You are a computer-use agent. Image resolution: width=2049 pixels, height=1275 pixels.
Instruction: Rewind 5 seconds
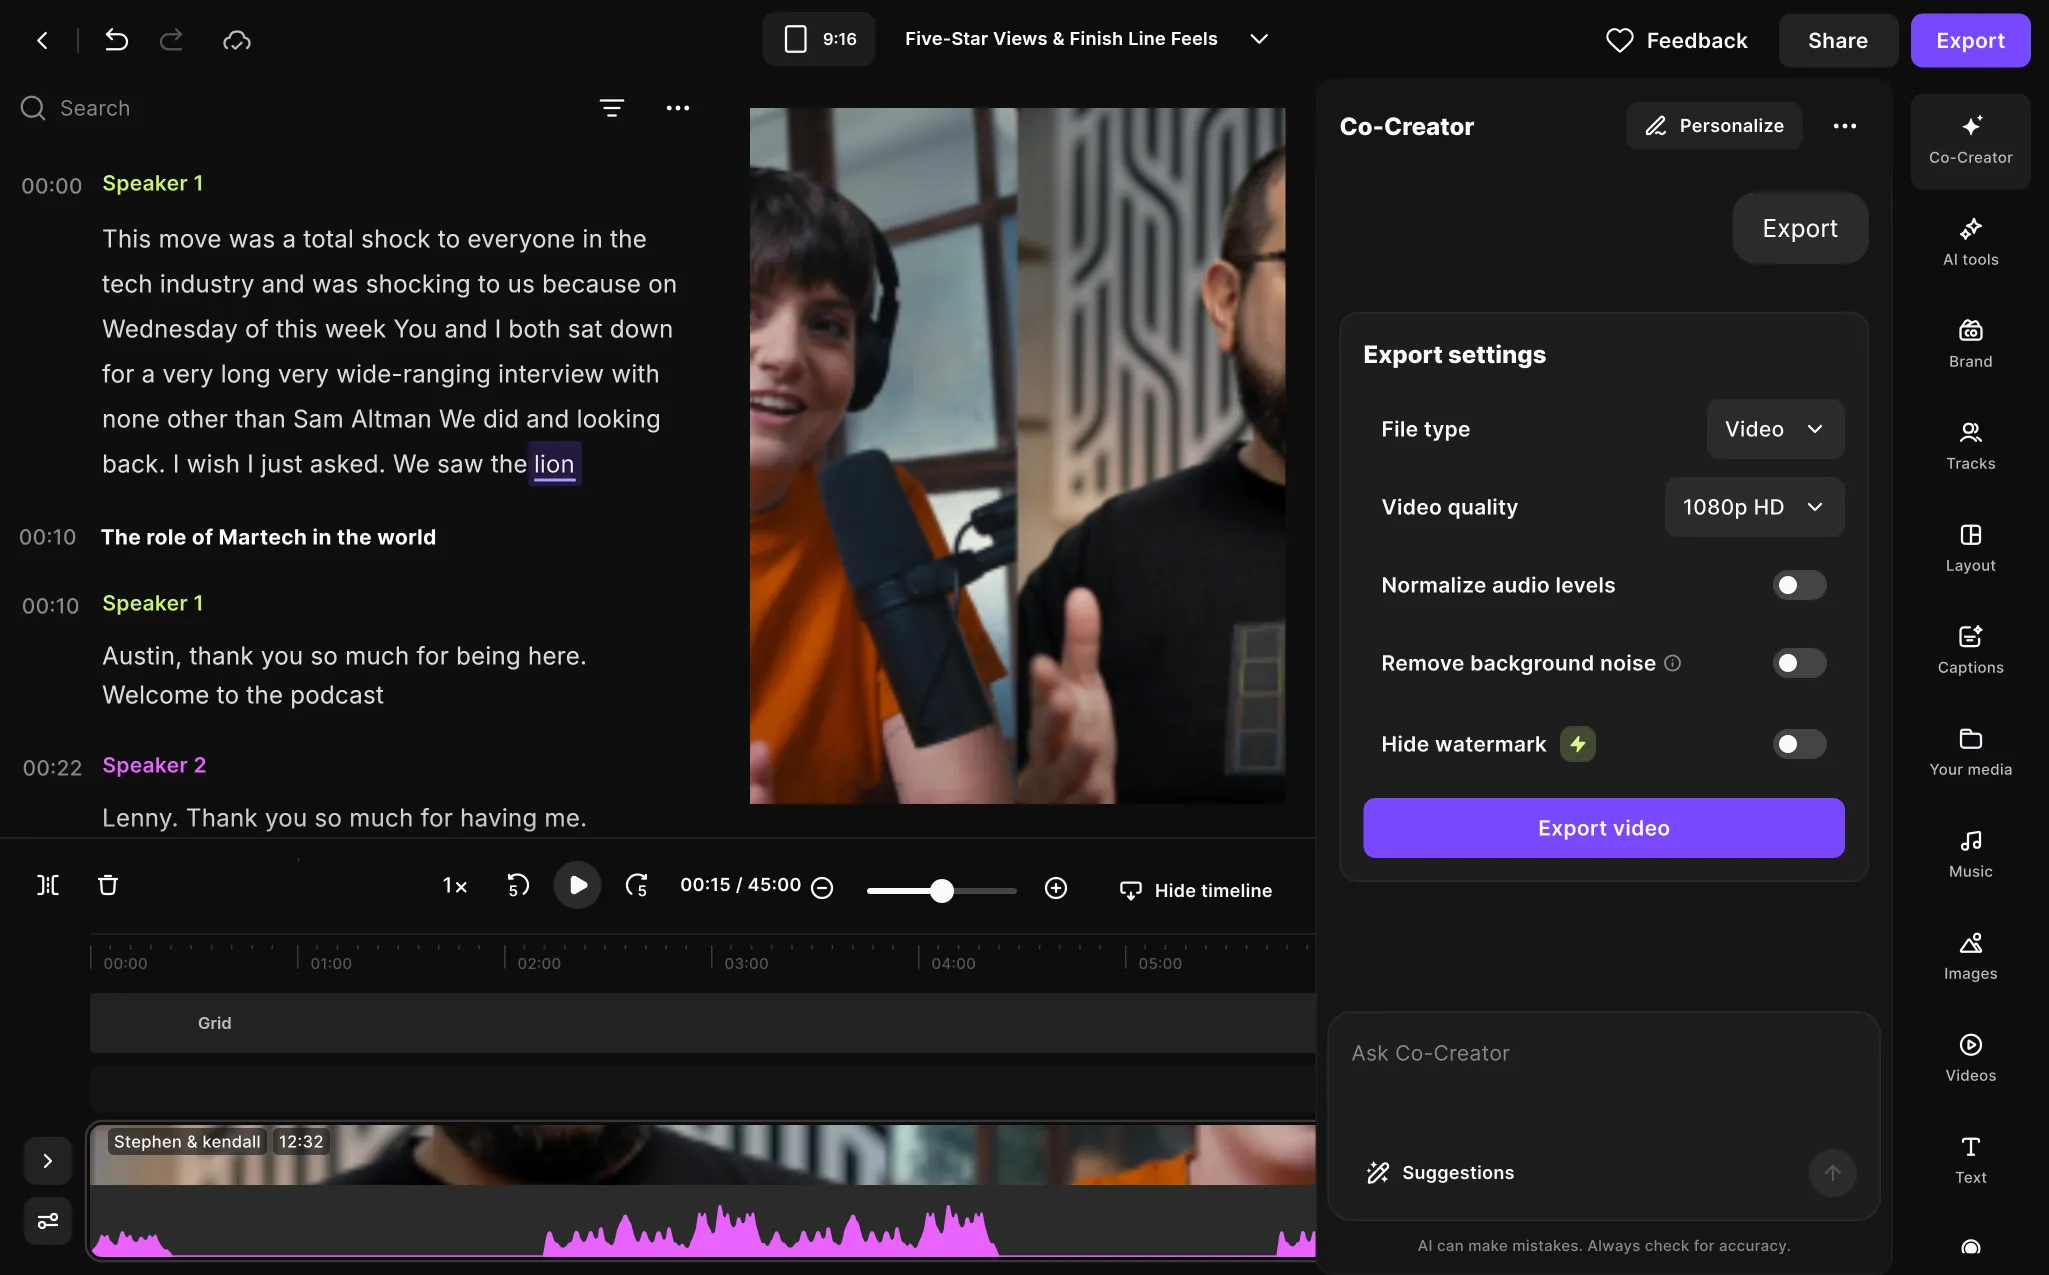coord(518,885)
